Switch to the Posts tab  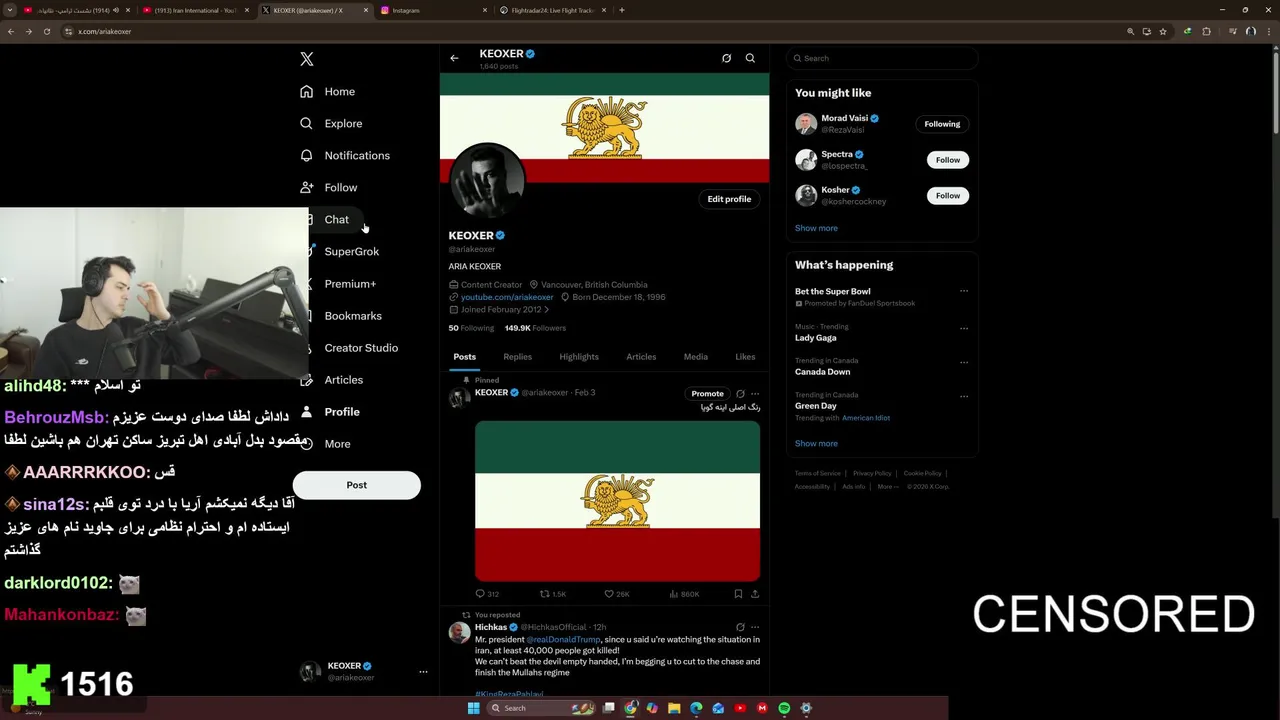point(464,357)
